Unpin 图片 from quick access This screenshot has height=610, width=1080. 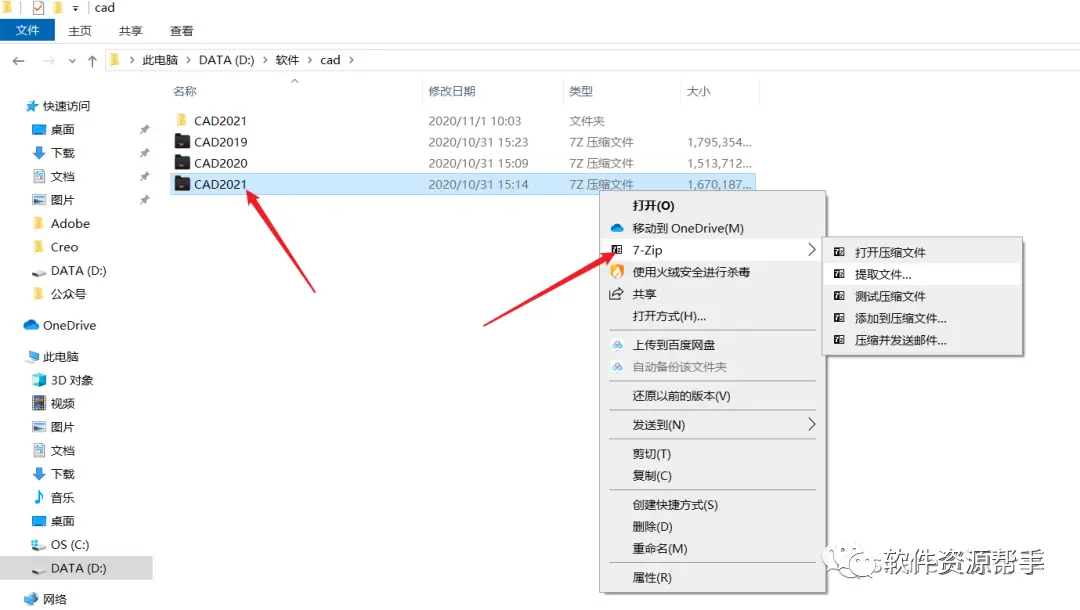click(x=145, y=200)
